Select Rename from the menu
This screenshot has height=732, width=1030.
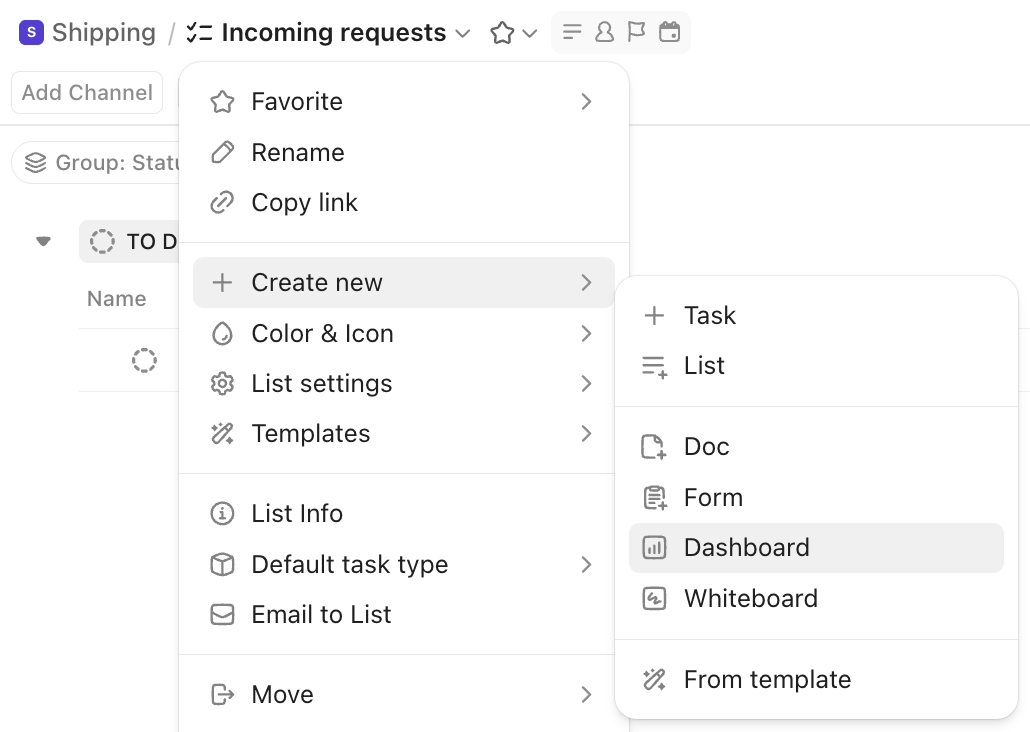(297, 152)
